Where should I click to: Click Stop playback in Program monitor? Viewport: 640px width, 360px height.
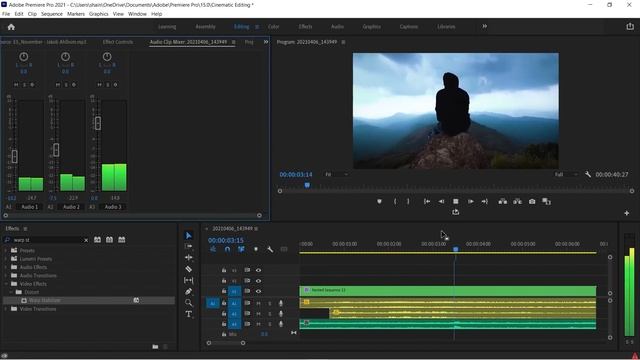456,201
